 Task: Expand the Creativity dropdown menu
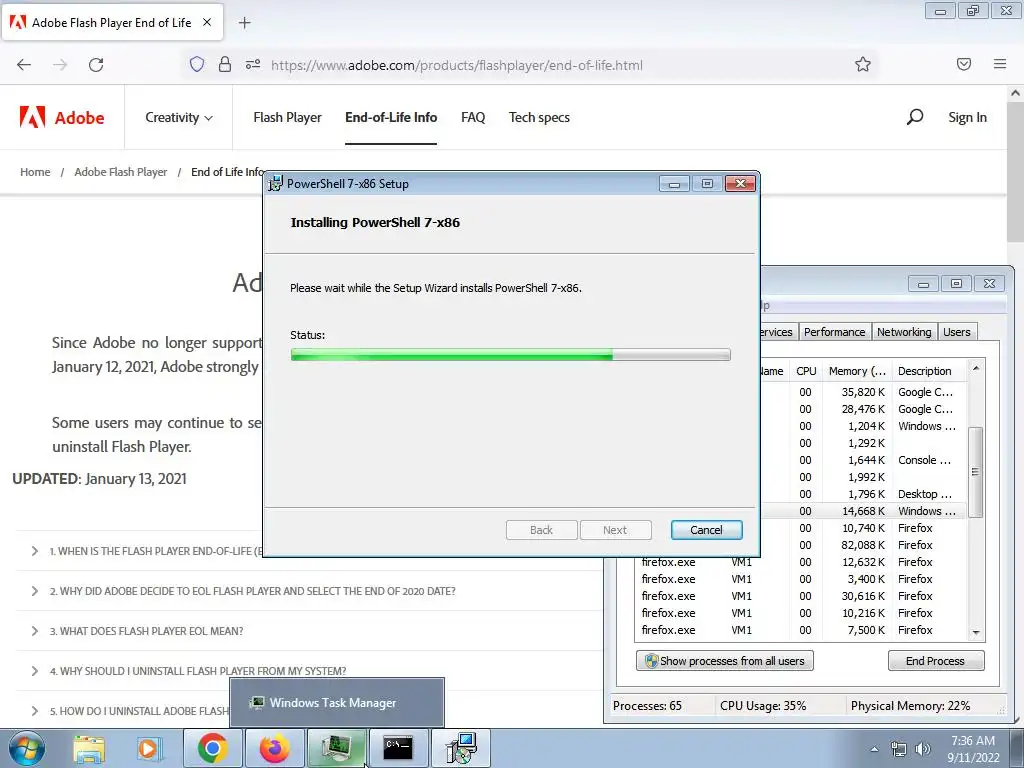pyautogui.click(x=179, y=118)
